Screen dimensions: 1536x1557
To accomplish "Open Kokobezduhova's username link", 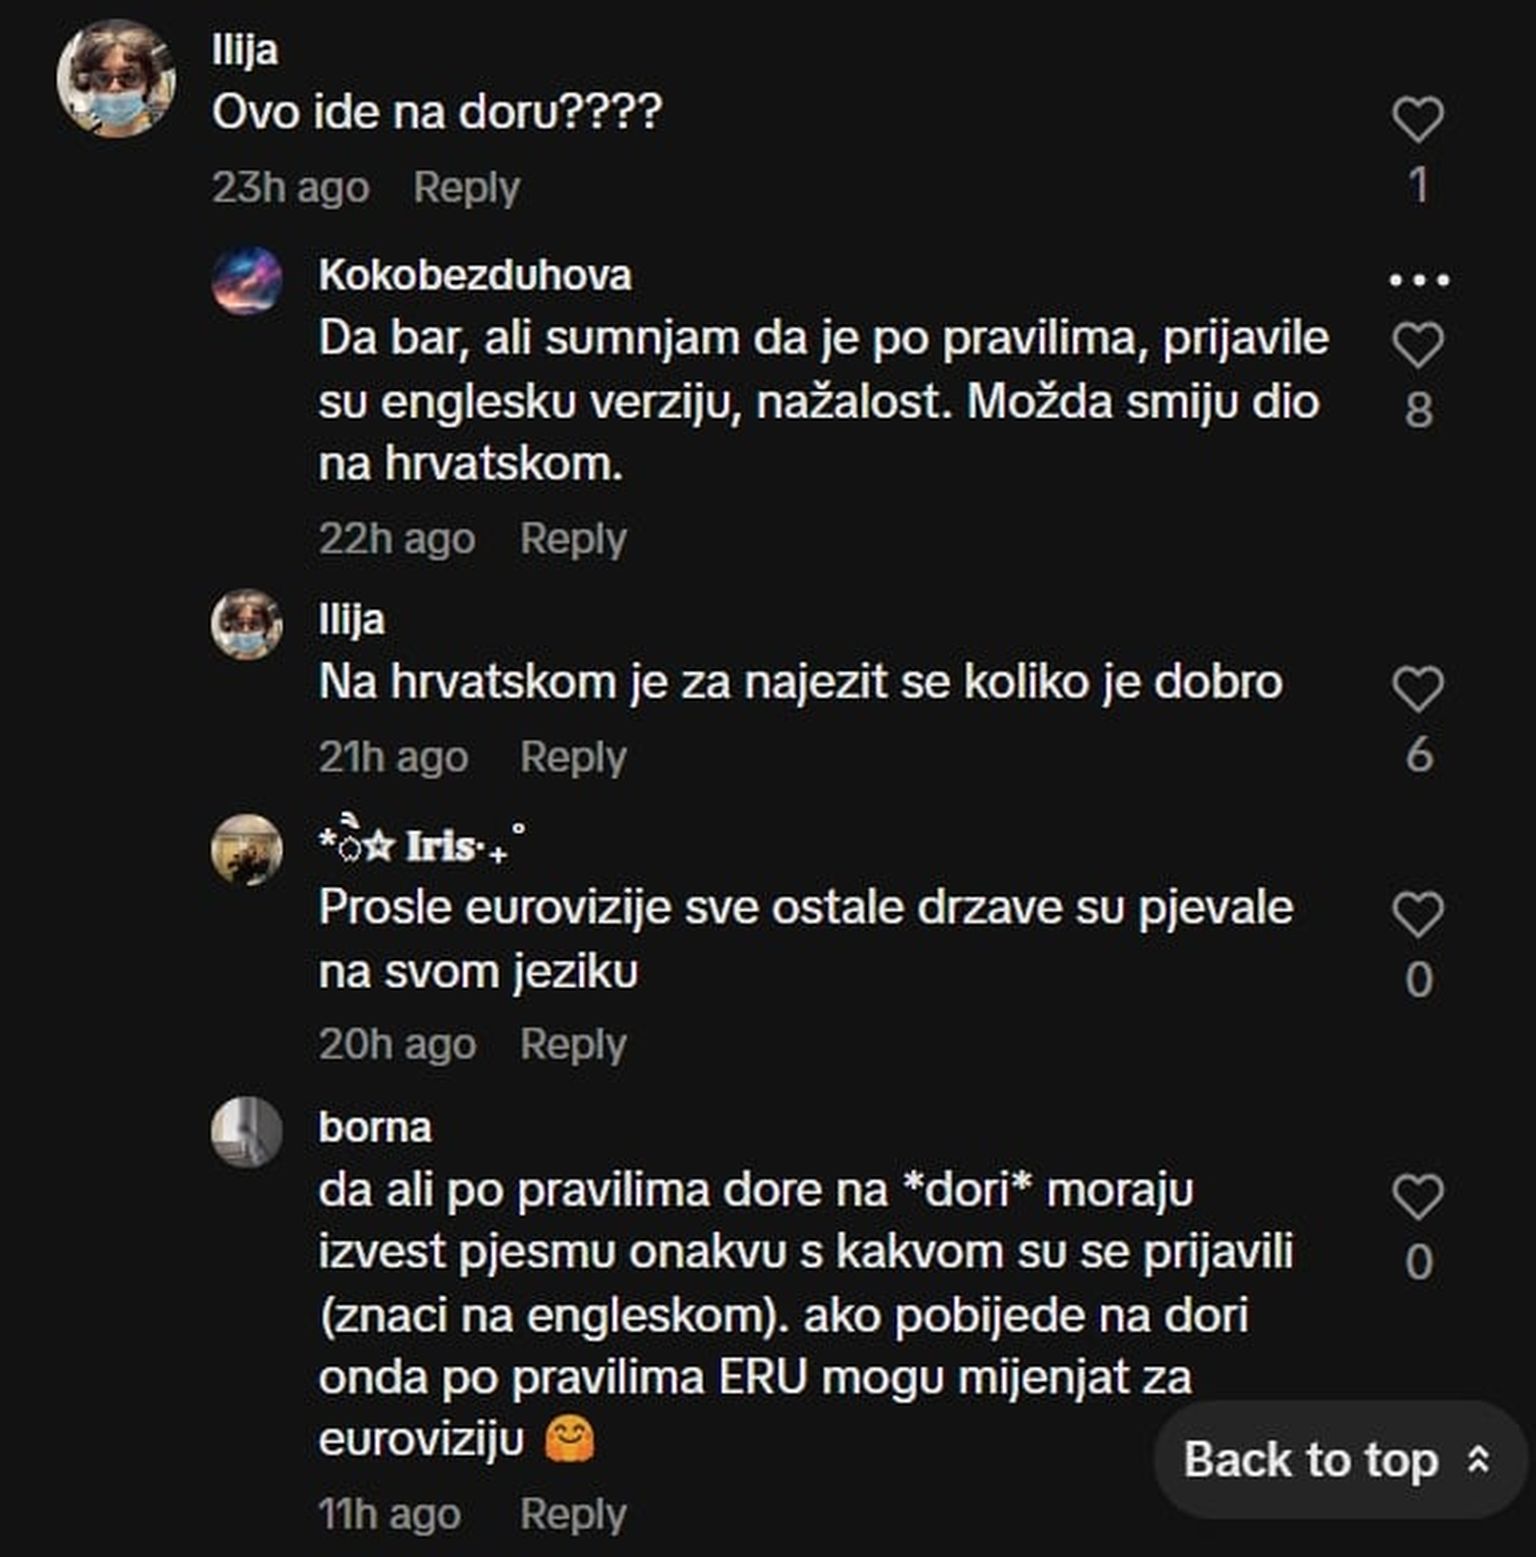I will pyautogui.click(x=475, y=276).
